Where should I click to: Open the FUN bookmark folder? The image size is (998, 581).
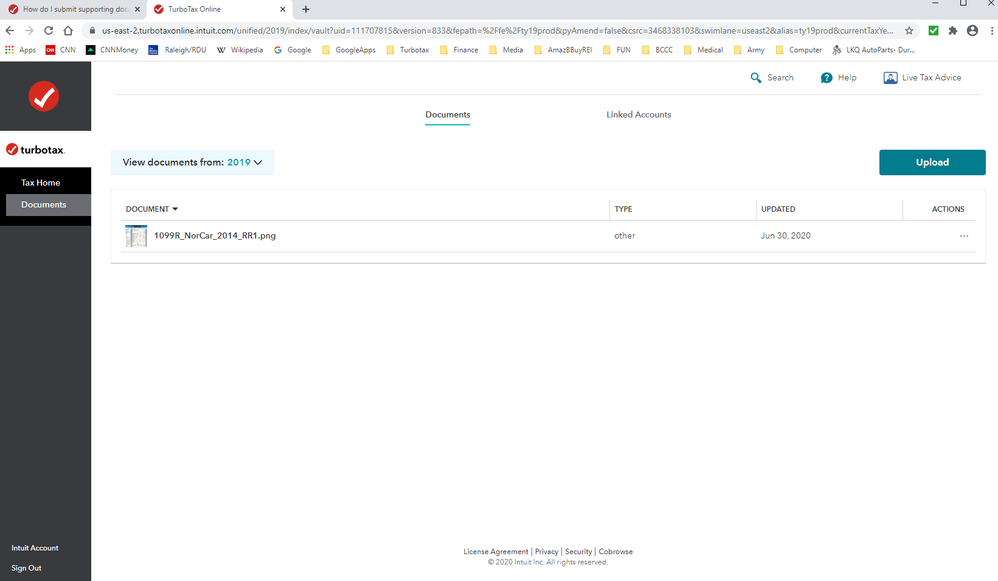[617, 50]
